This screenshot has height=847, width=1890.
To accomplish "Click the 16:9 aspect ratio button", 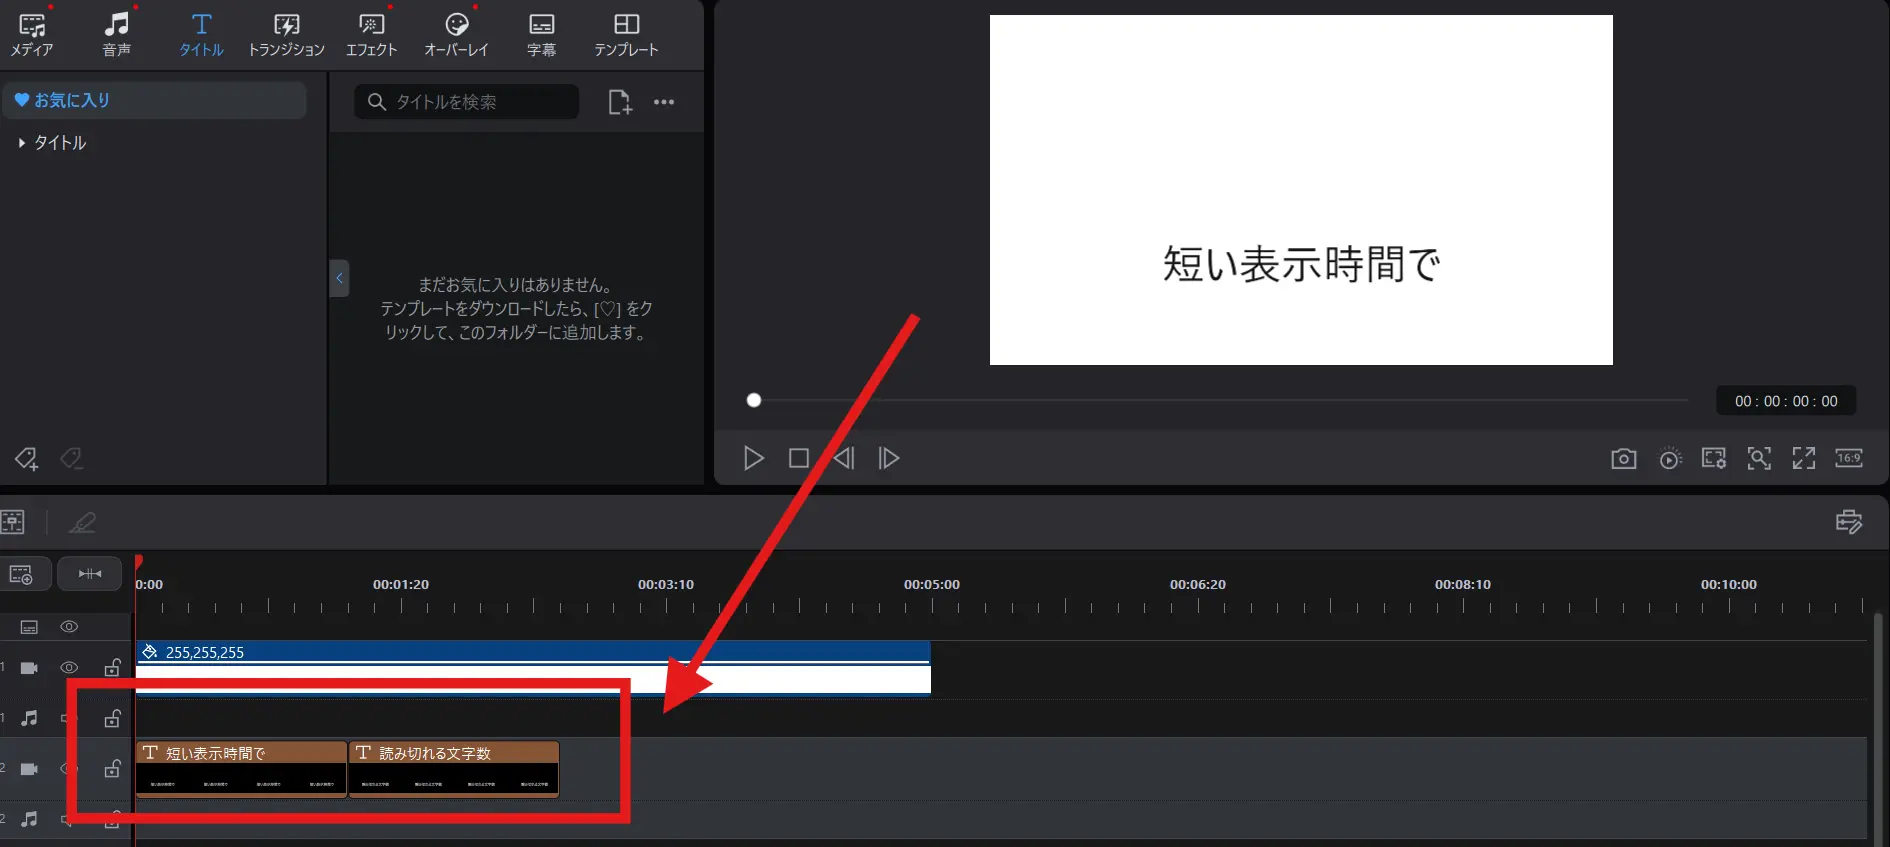I will click(1849, 458).
